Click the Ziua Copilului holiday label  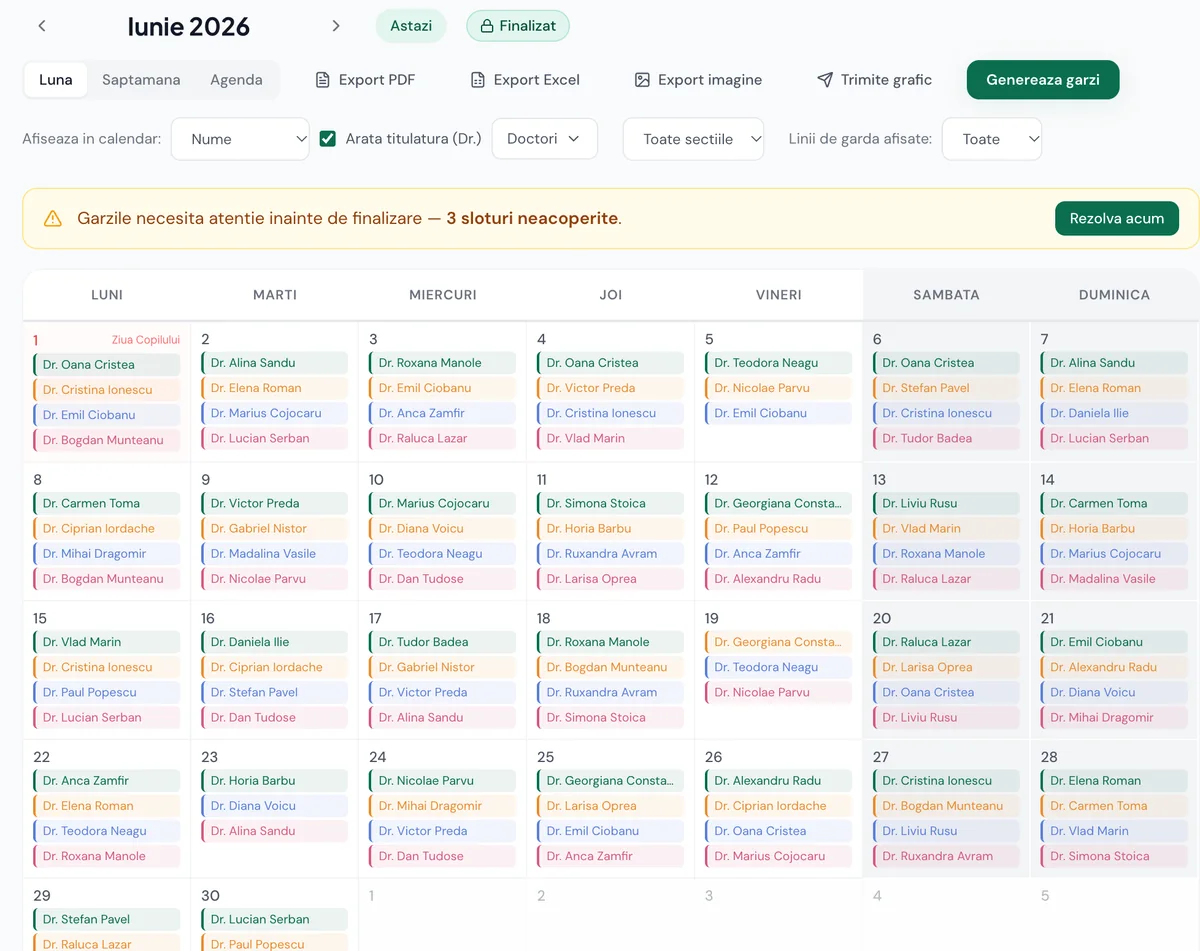pos(146,340)
